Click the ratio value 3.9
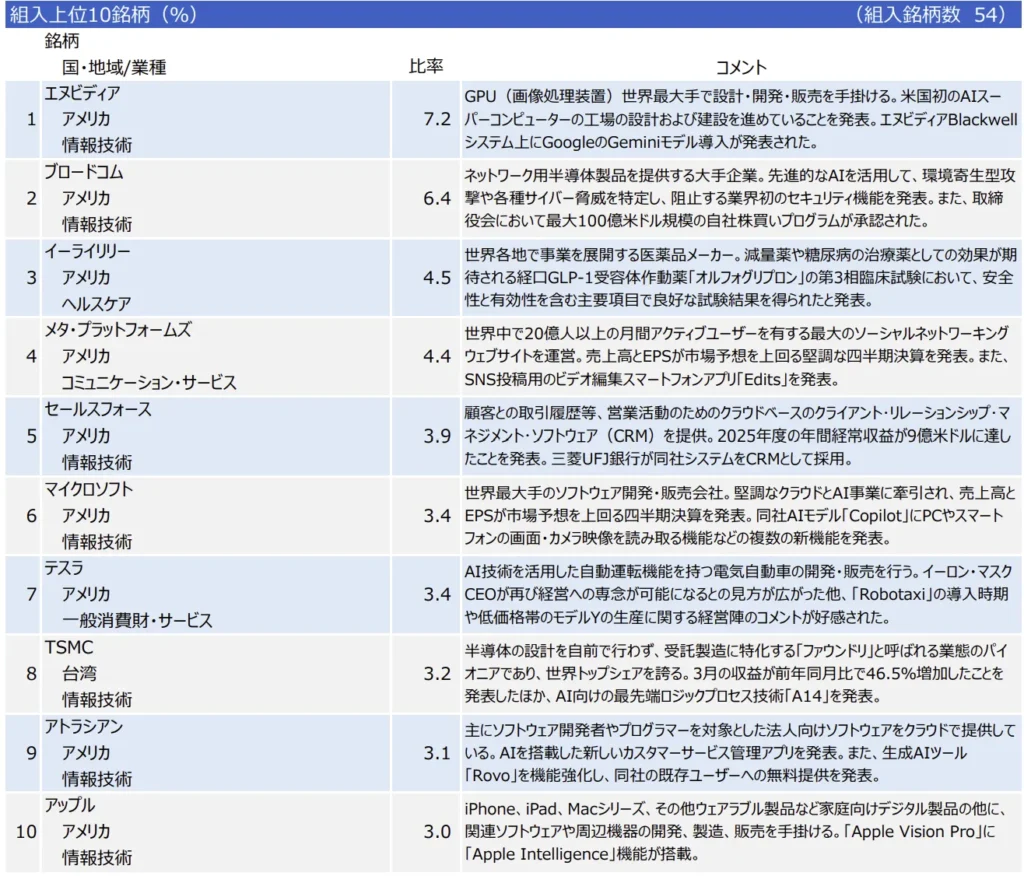 point(437,436)
